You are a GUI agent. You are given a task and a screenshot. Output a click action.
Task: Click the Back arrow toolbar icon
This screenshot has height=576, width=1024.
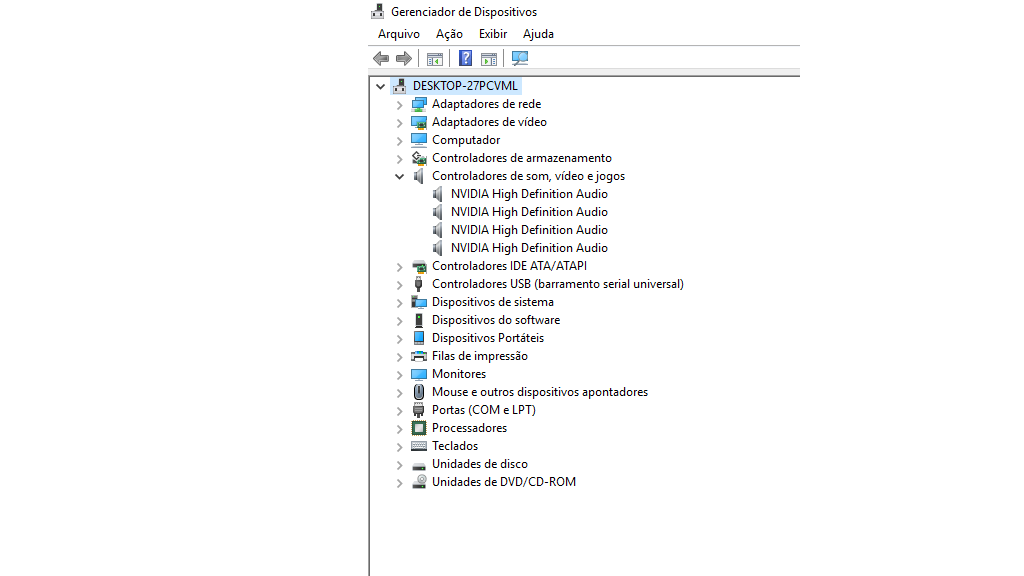tap(381, 59)
